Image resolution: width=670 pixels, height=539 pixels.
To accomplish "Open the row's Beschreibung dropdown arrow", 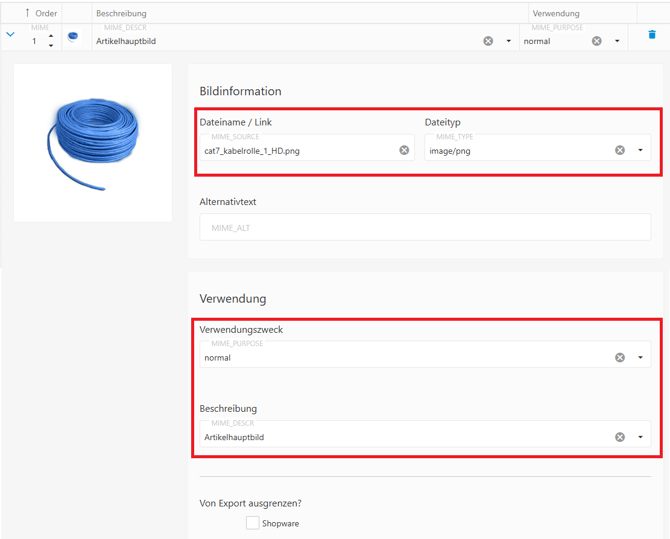I will tap(508, 41).
